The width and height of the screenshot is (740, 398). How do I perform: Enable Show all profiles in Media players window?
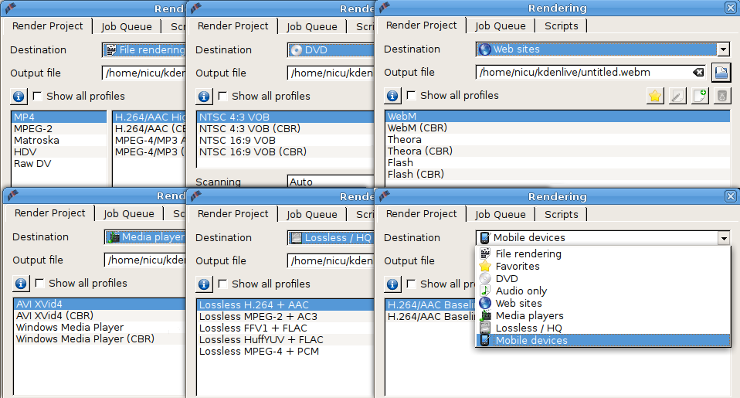(40, 283)
